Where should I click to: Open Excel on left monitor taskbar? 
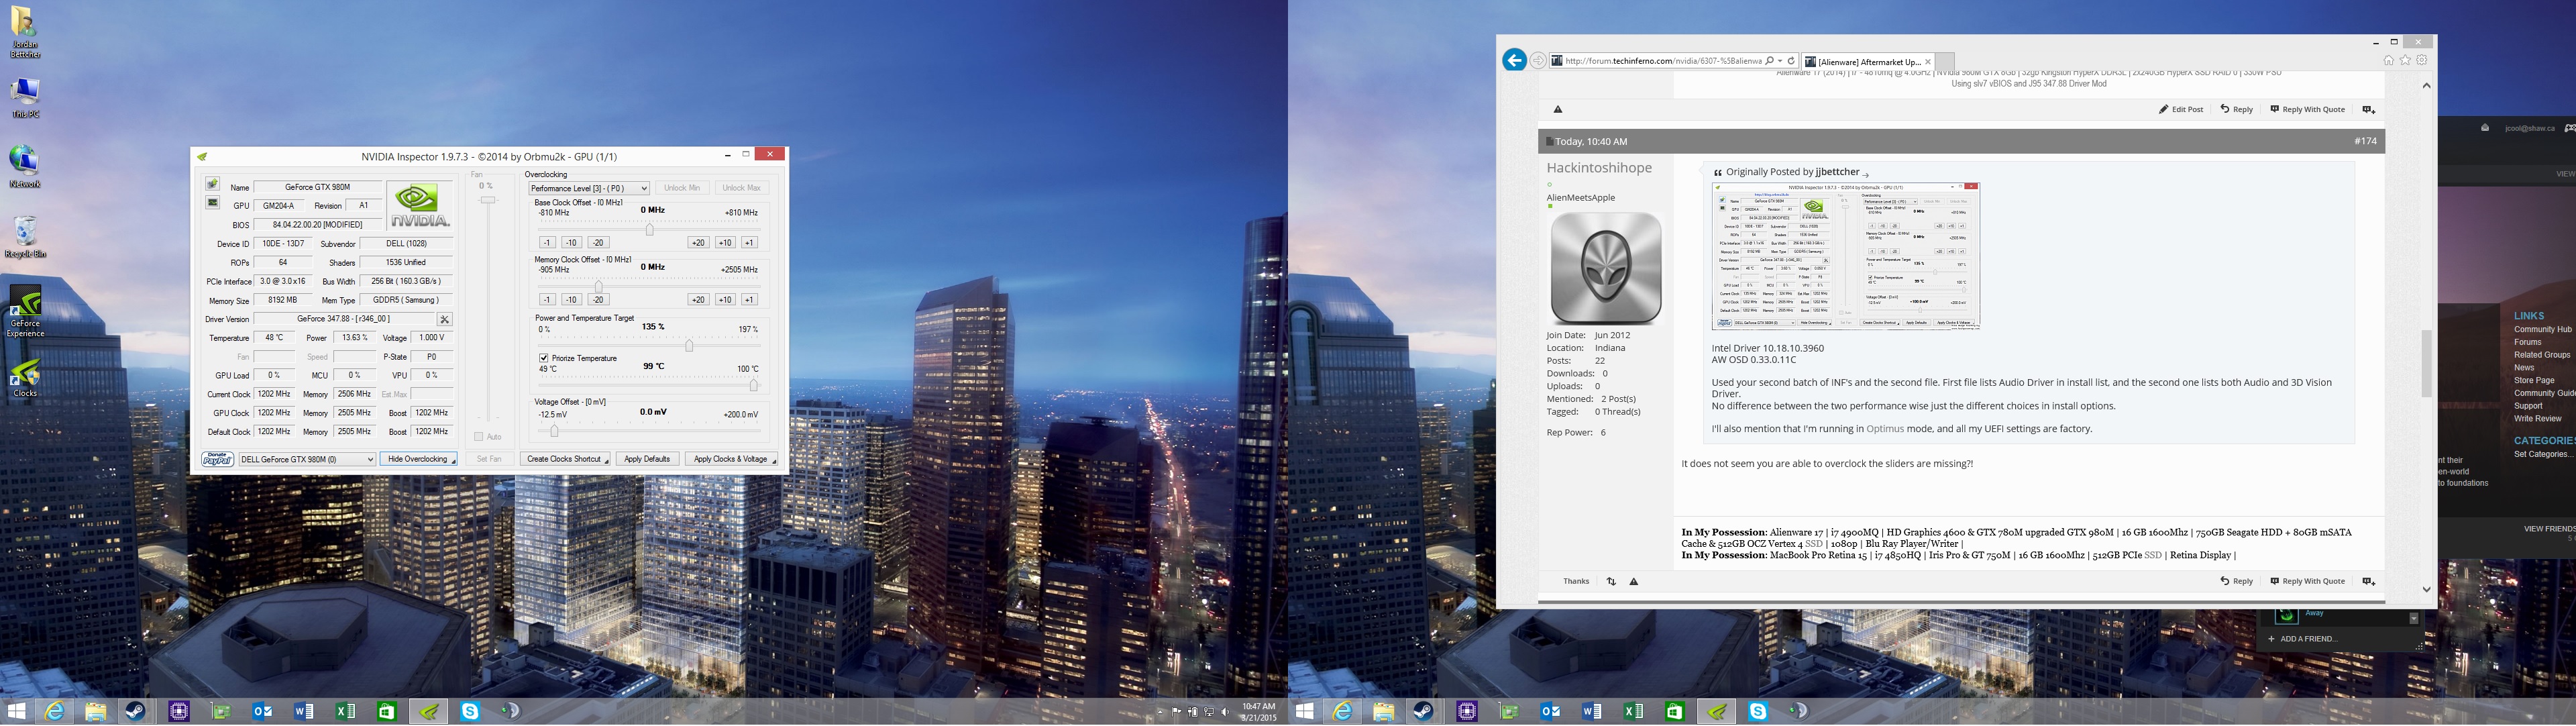point(346,711)
